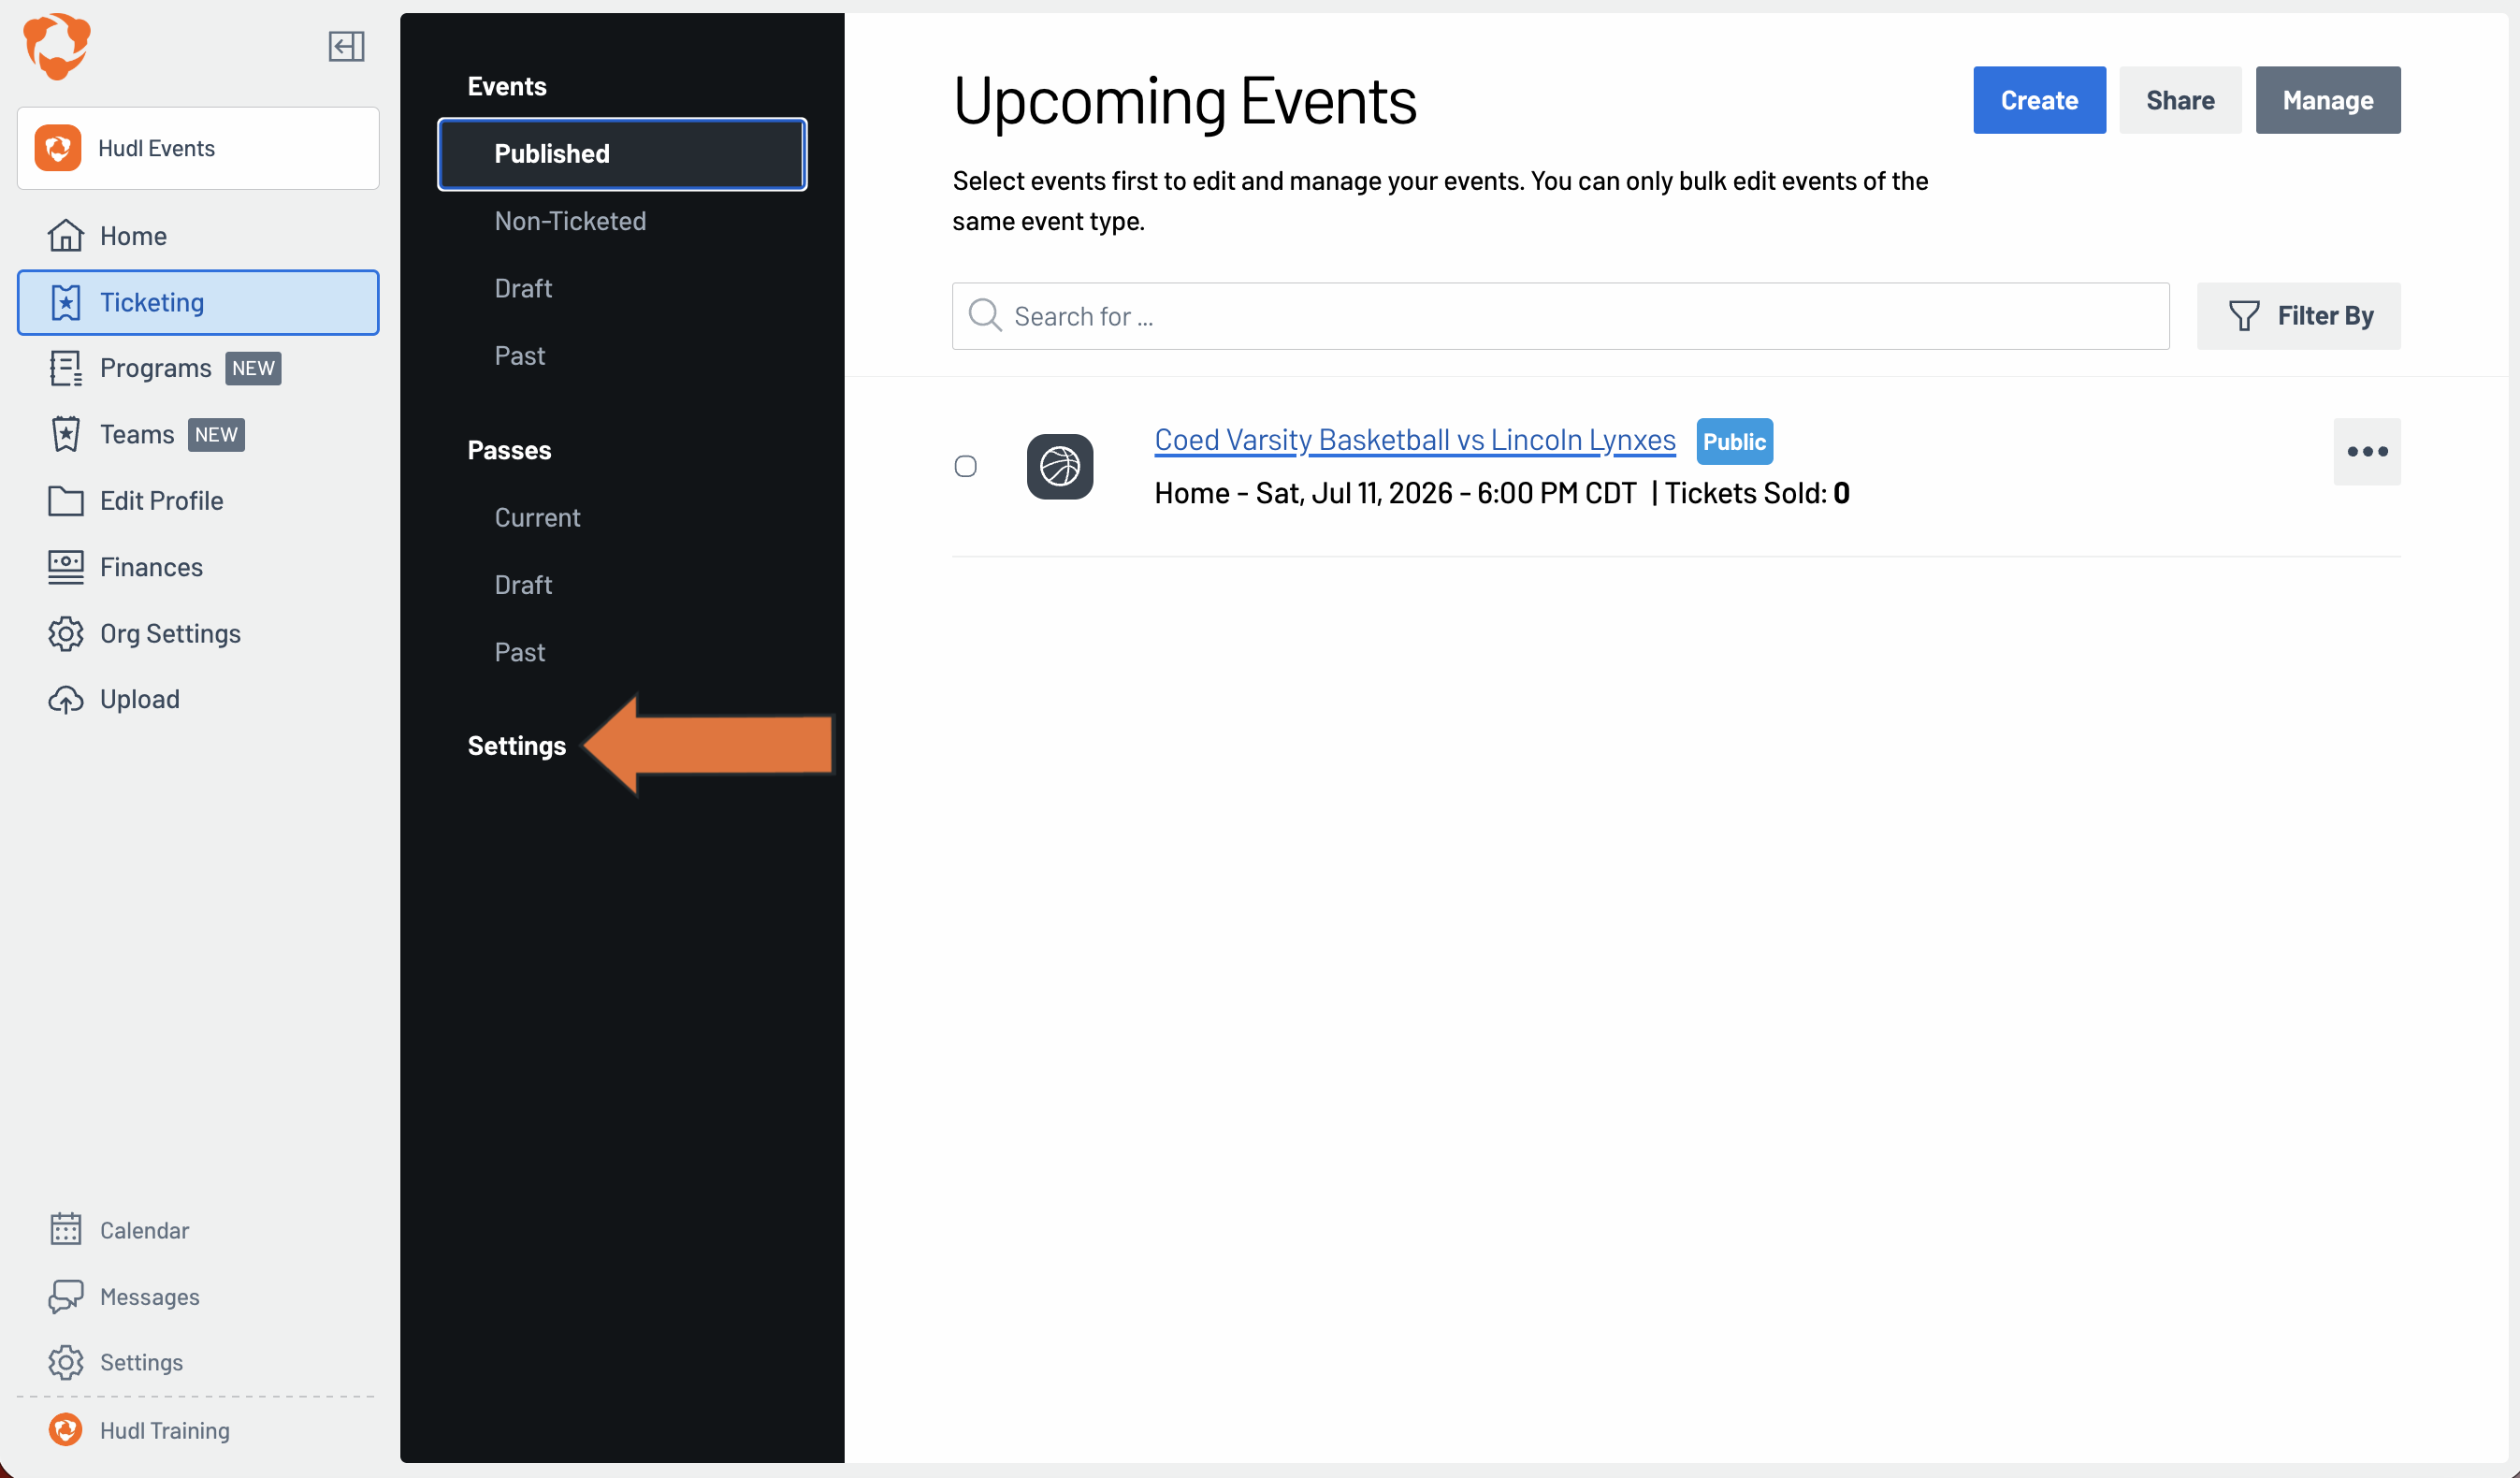Screen dimensions: 2520x1478
Task: Open the Hudl Events organization selector
Action: pos(198,148)
